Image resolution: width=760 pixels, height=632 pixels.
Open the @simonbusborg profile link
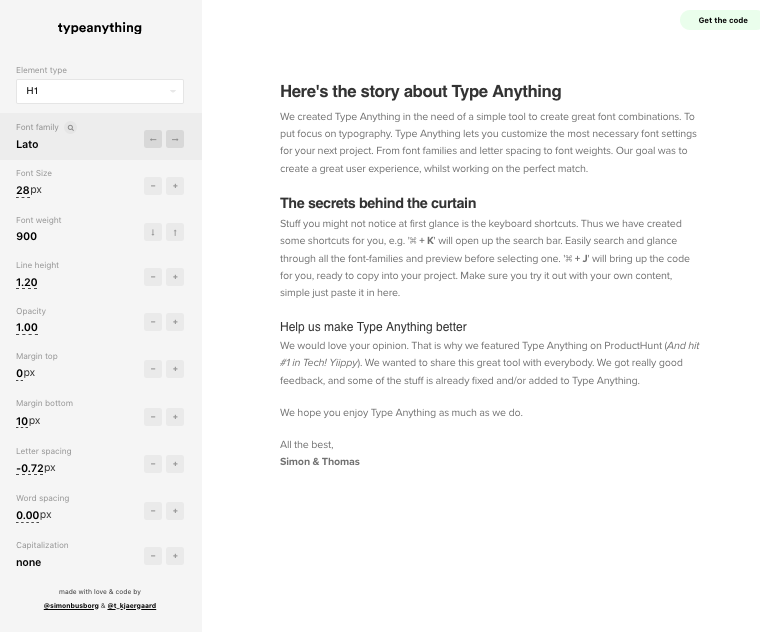tap(71, 606)
